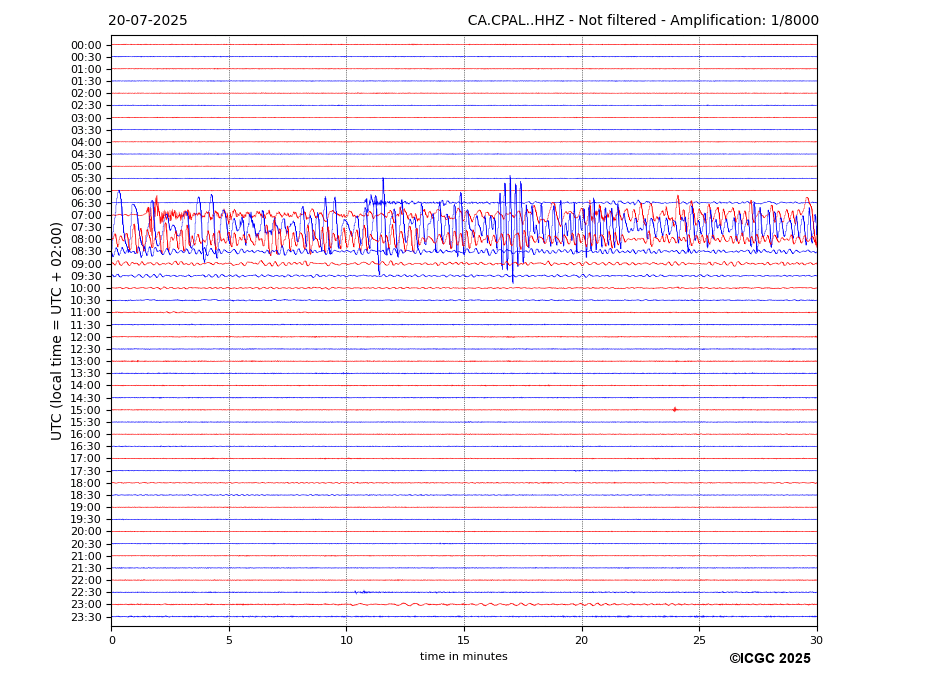Click the date label 20-07-2025
The image size is (927, 696).
pos(147,21)
